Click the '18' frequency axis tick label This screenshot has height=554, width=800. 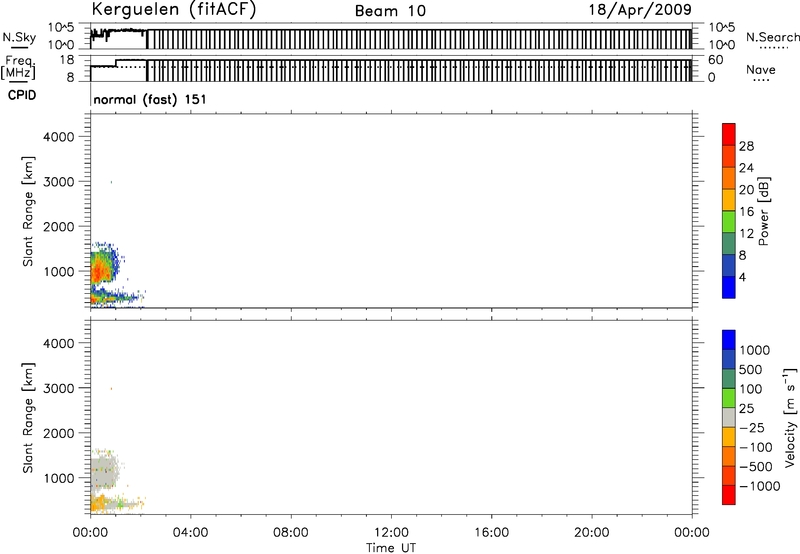pos(67,60)
